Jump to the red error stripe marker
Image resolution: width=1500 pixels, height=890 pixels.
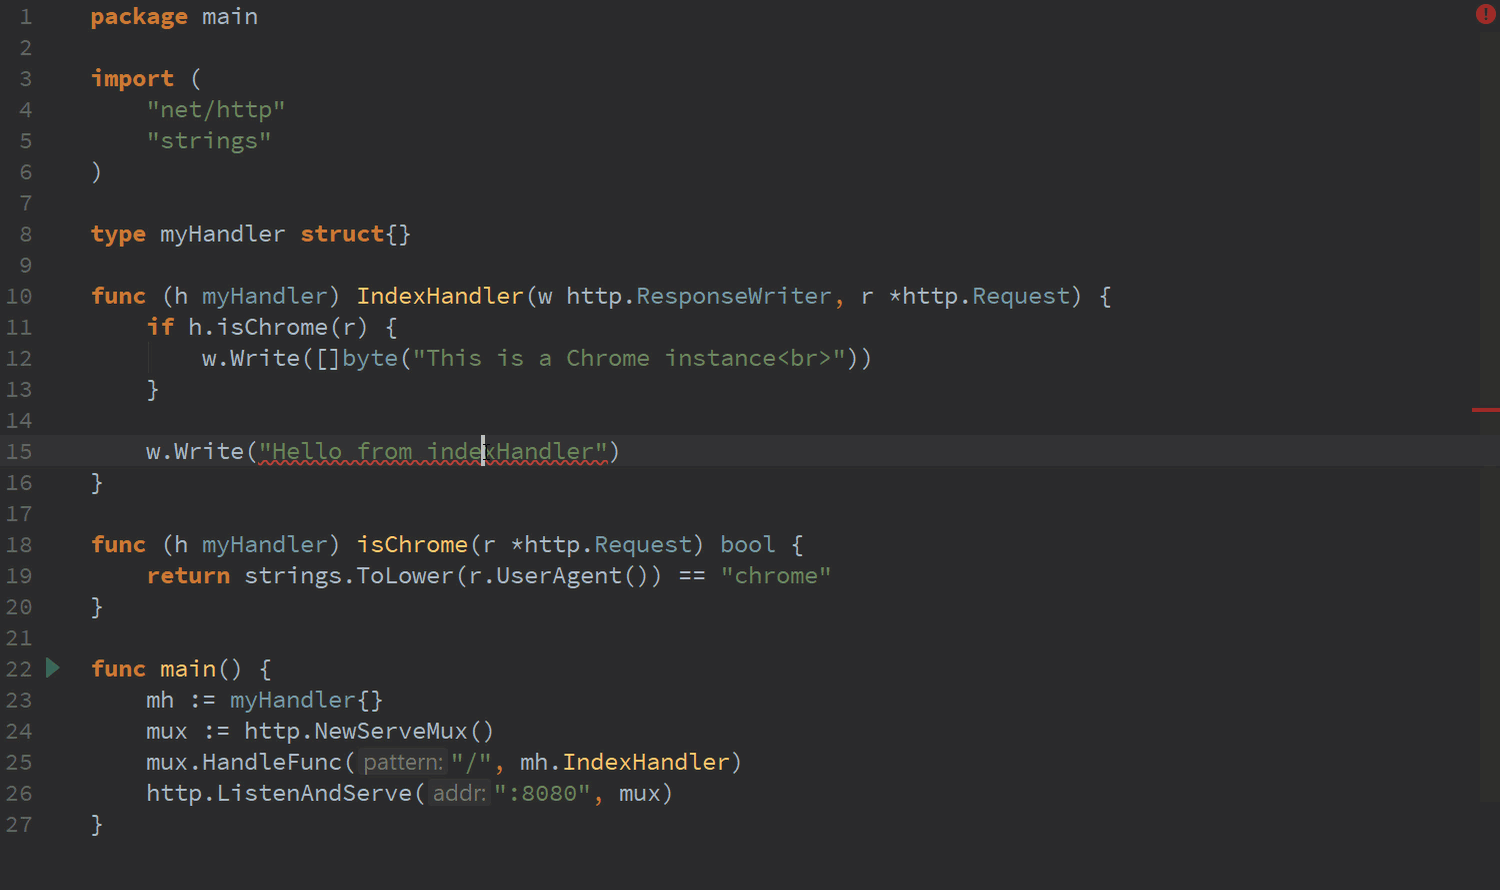pos(1485,410)
